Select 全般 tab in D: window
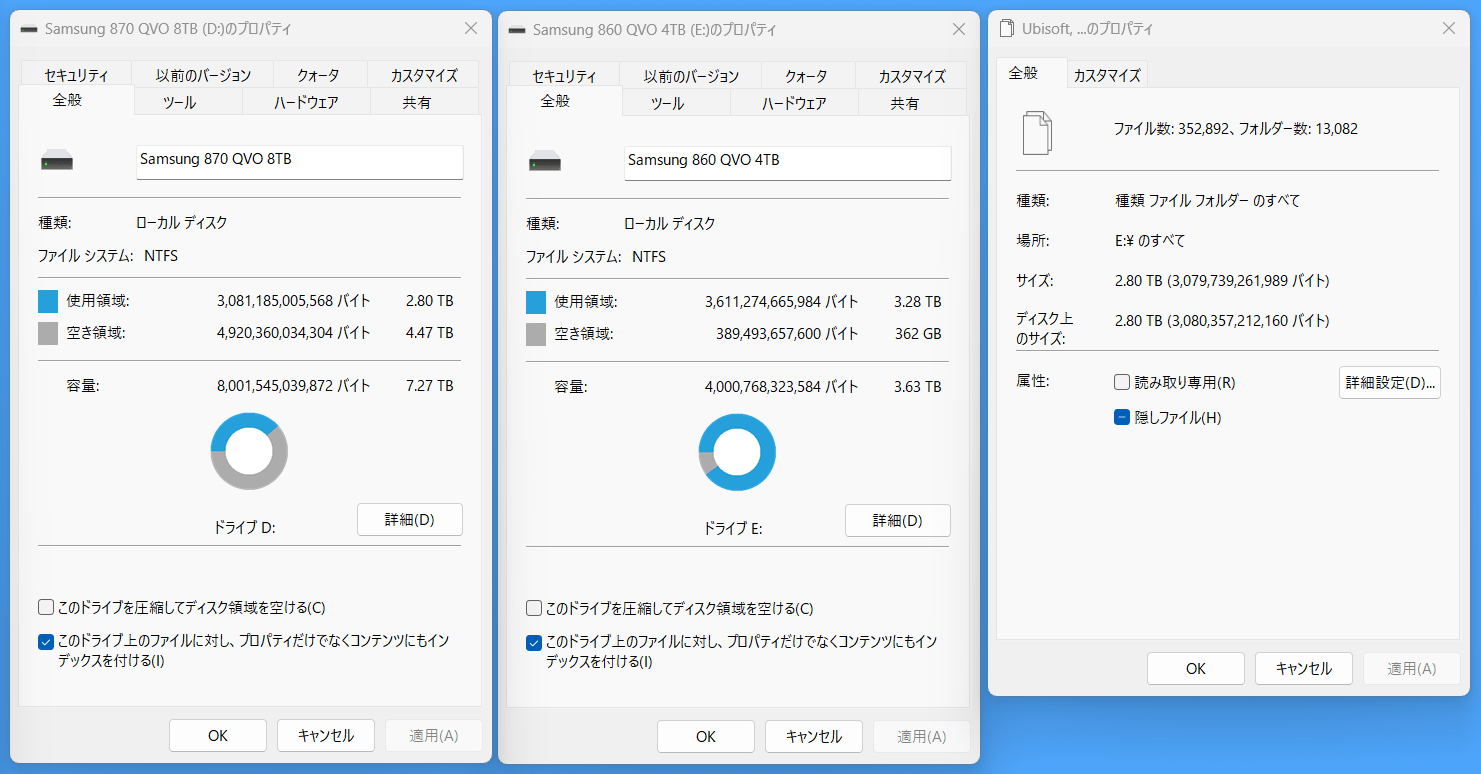The image size is (1481, 774). click(x=76, y=100)
